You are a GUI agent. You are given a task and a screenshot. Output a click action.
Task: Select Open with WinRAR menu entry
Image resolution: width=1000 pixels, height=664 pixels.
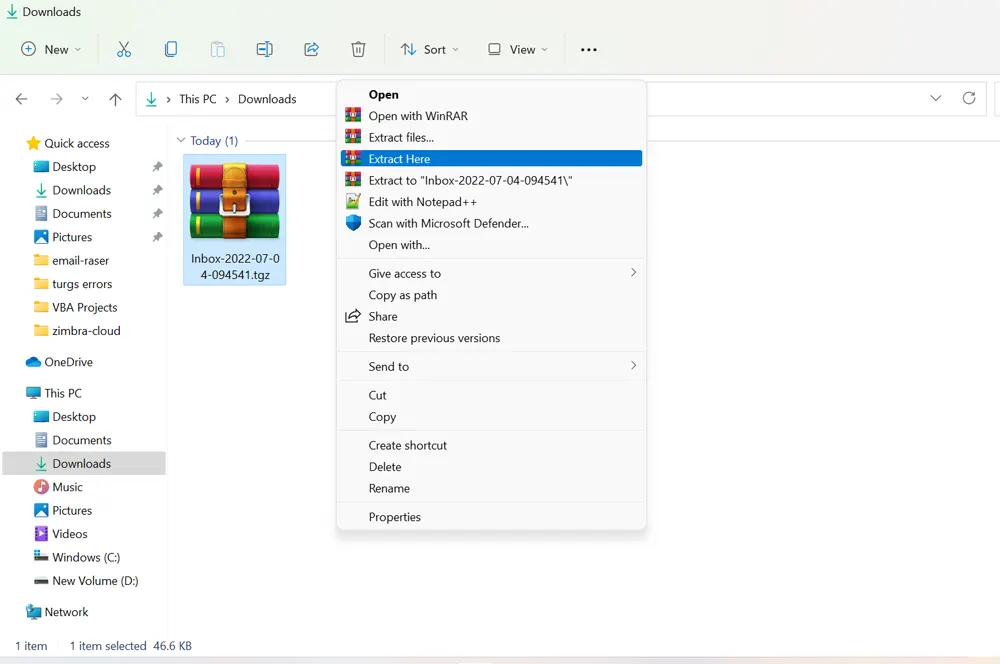417,116
